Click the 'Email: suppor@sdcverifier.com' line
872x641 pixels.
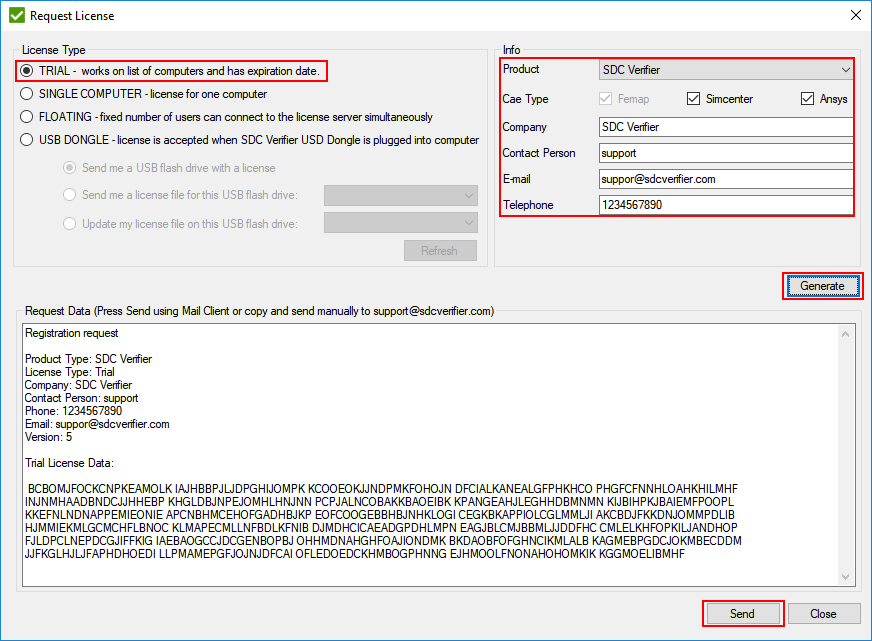[97, 424]
